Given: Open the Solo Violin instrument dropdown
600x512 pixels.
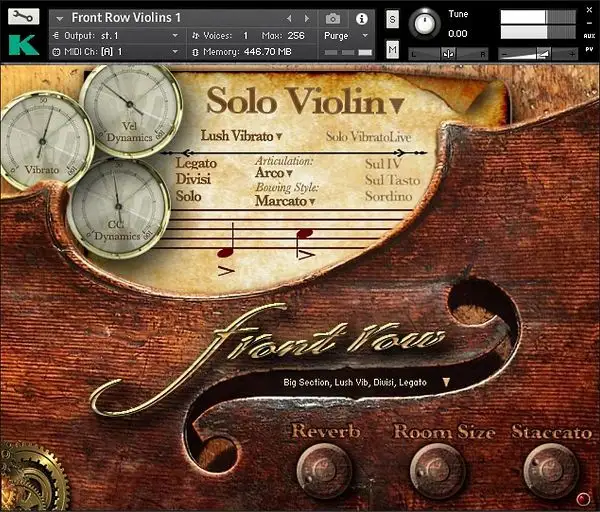Looking at the screenshot, I should (305, 102).
